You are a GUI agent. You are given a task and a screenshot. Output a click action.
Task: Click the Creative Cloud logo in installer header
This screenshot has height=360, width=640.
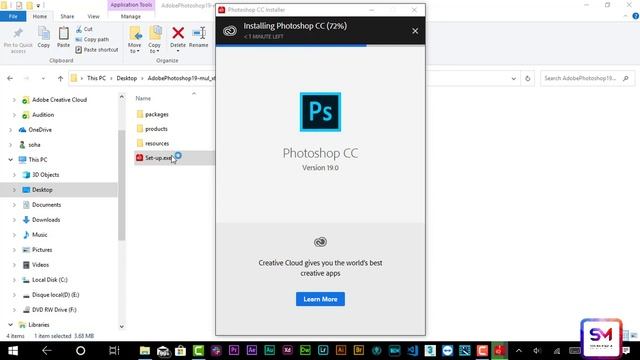pyautogui.click(x=230, y=31)
